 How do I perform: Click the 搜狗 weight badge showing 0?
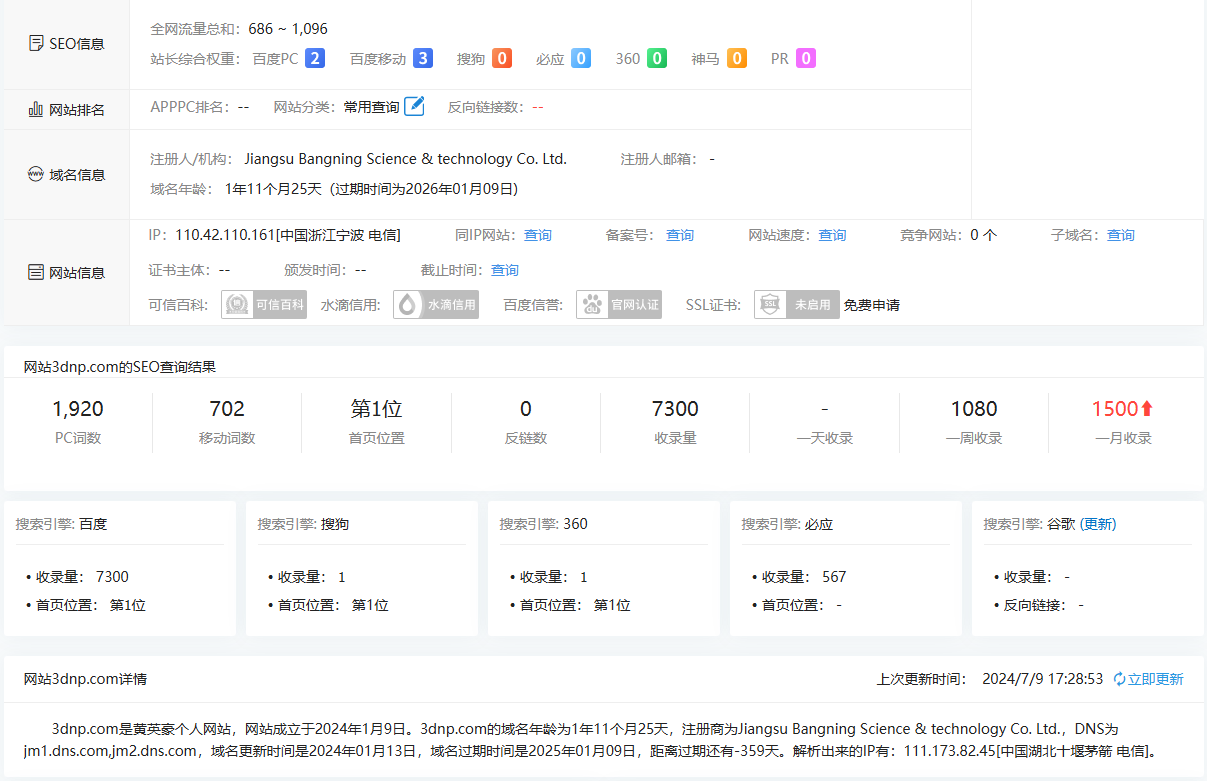pyautogui.click(x=502, y=58)
